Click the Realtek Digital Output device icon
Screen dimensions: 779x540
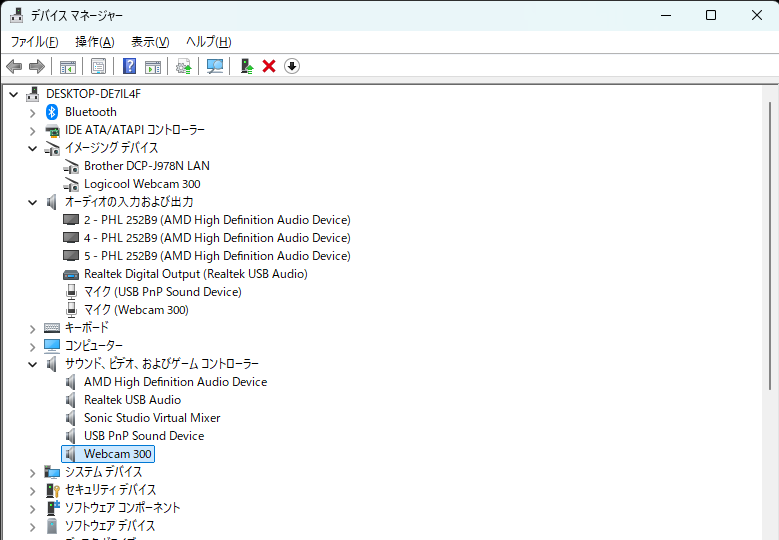click(71, 274)
